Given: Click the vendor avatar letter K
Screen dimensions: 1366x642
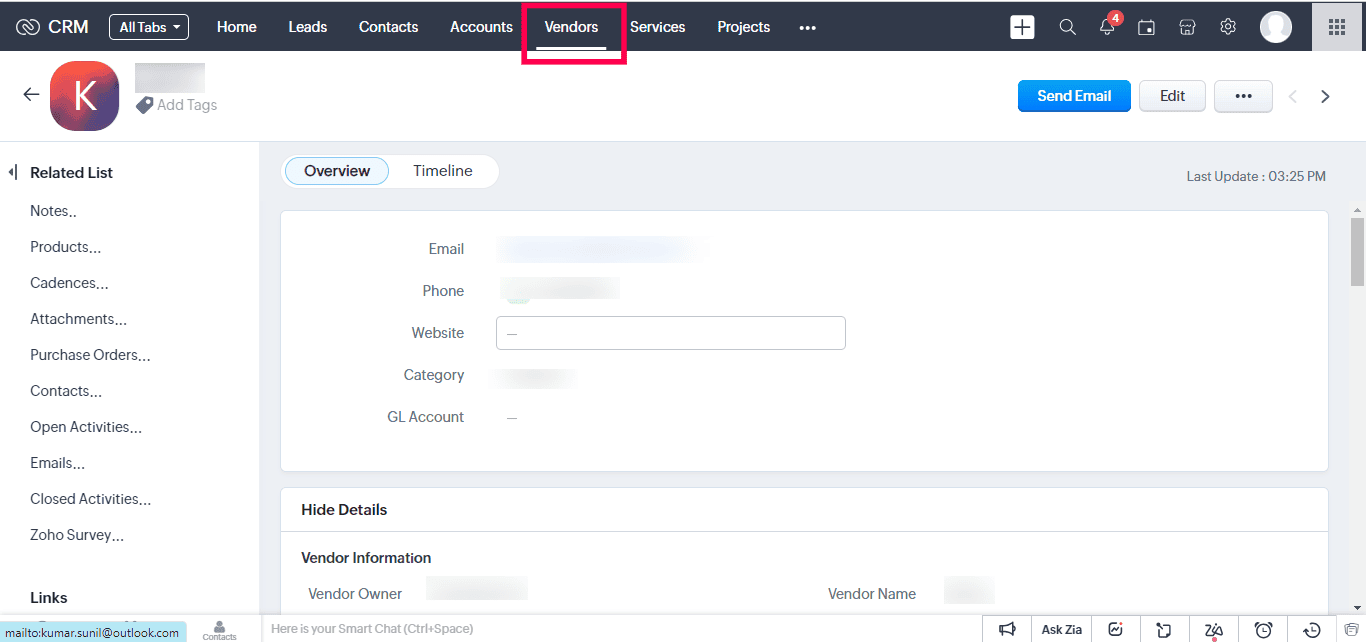Looking at the screenshot, I should (x=85, y=96).
